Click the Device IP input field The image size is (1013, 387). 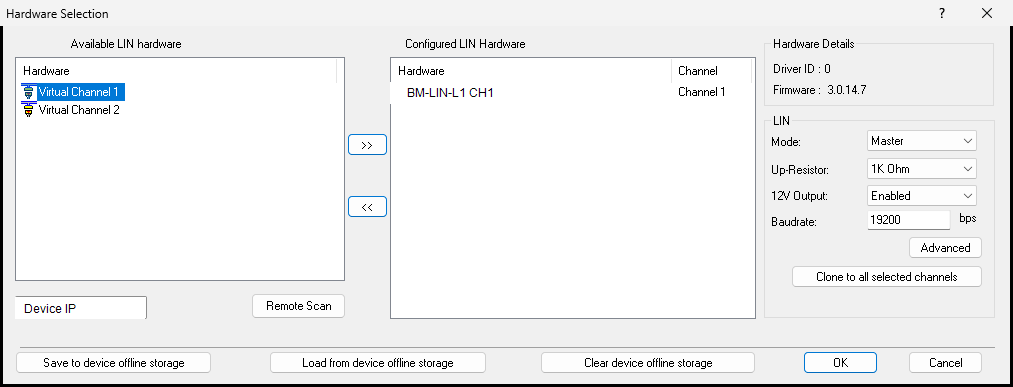click(81, 308)
